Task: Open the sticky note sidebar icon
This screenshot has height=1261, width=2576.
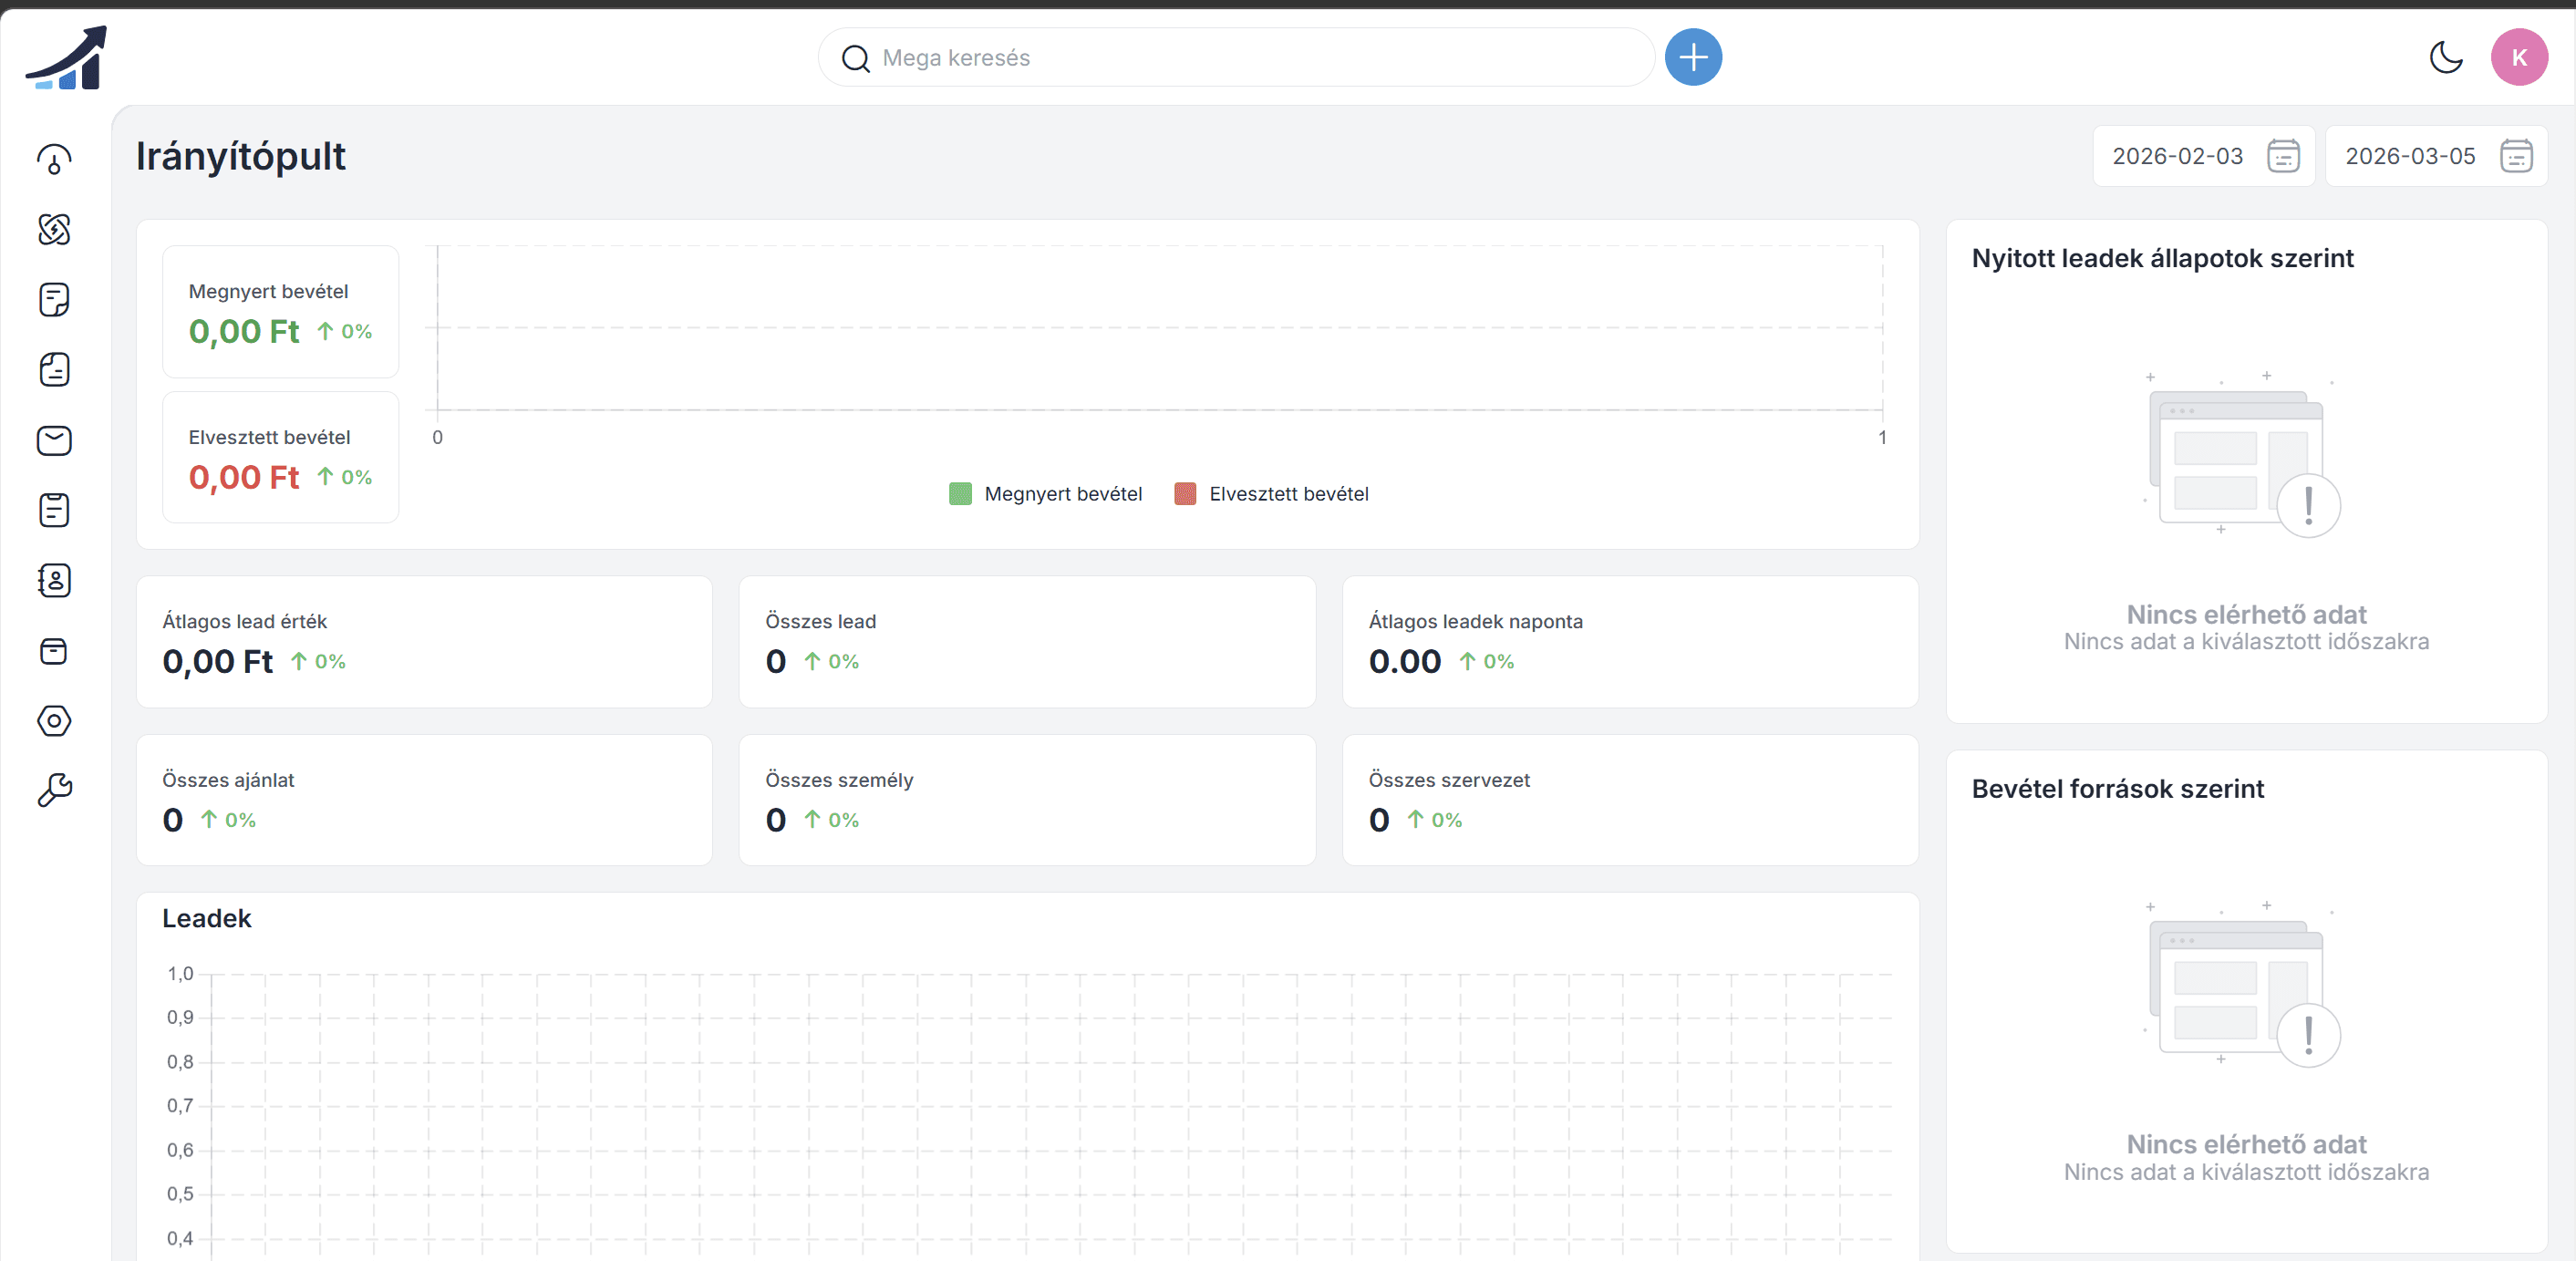Action: click(54, 299)
